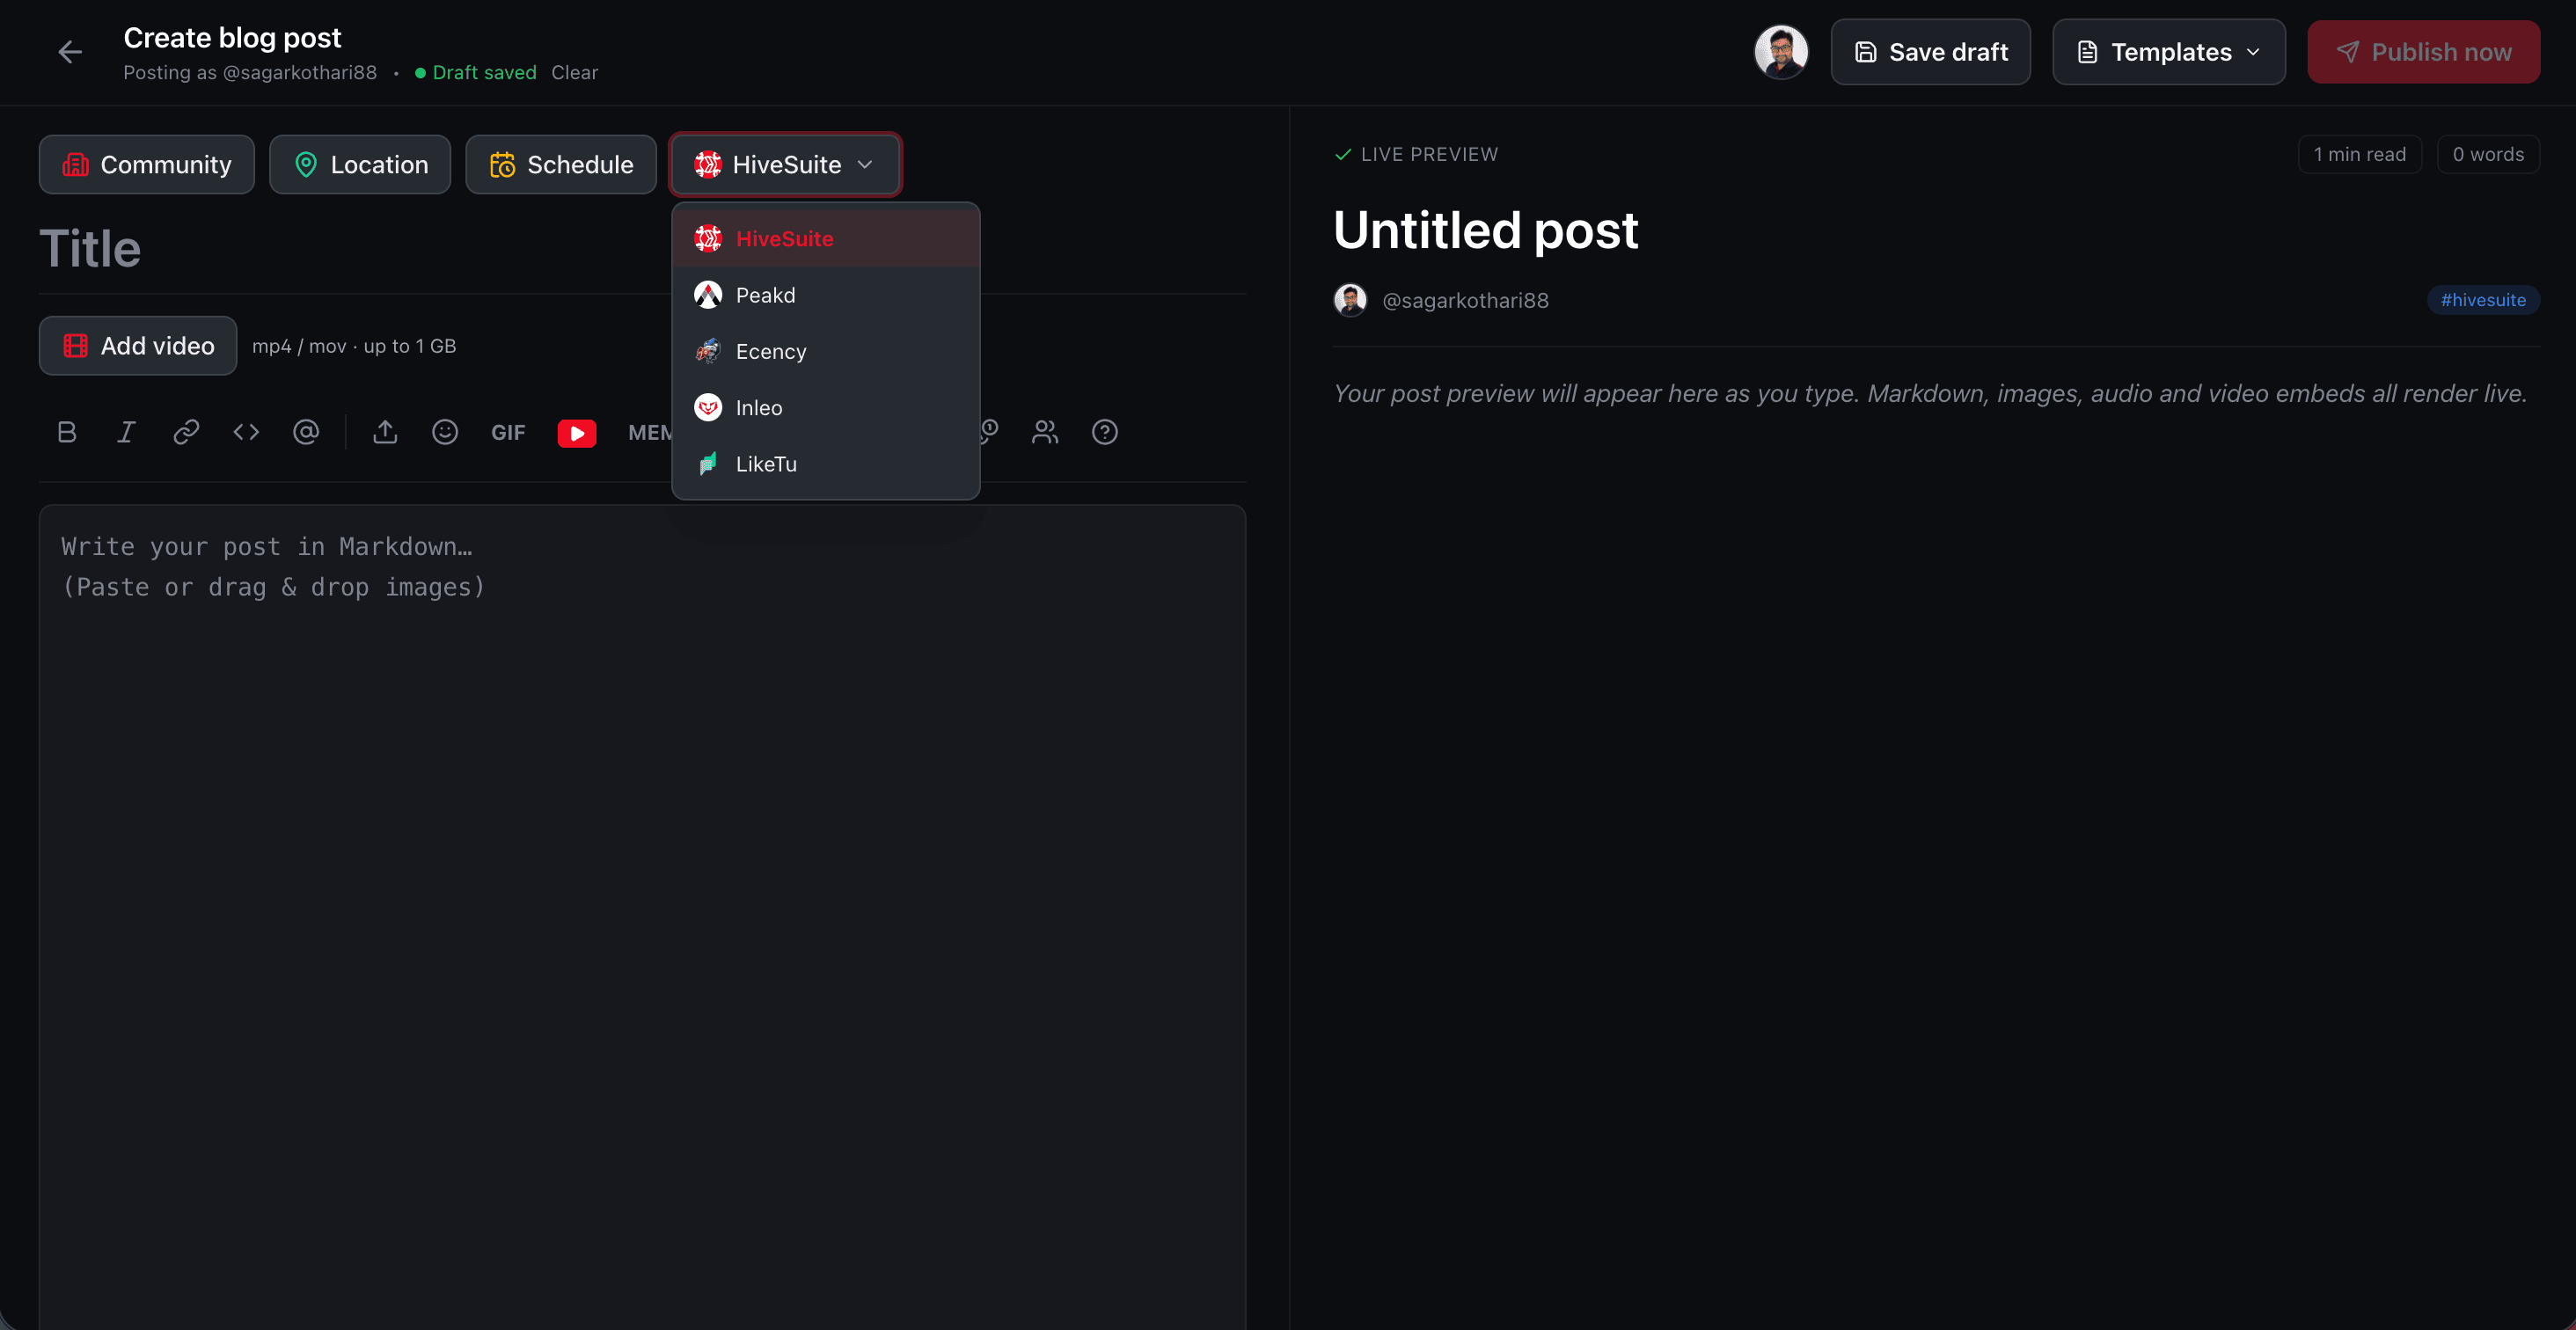Set a post location
The width and height of the screenshot is (2576, 1330).
point(360,165)
